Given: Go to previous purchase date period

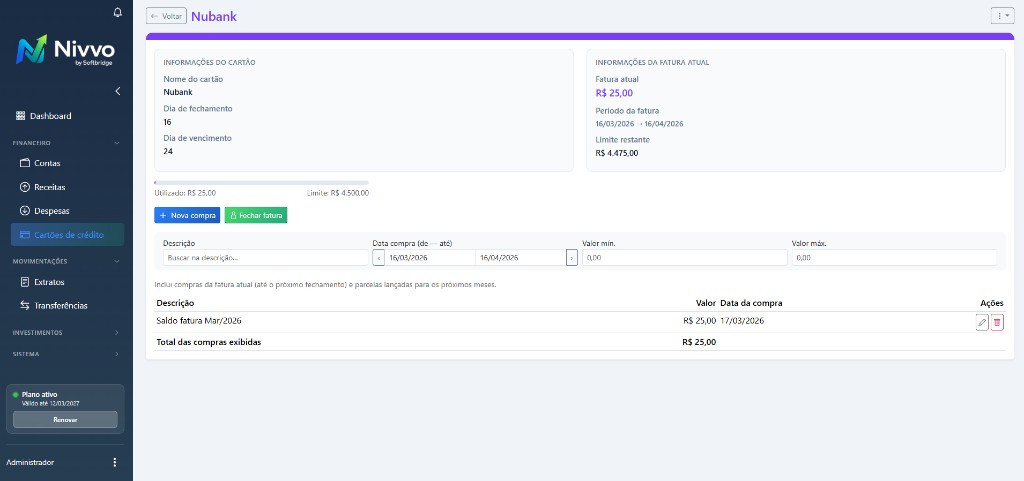Looking at the screenshot, I should [x=378, y=258].
